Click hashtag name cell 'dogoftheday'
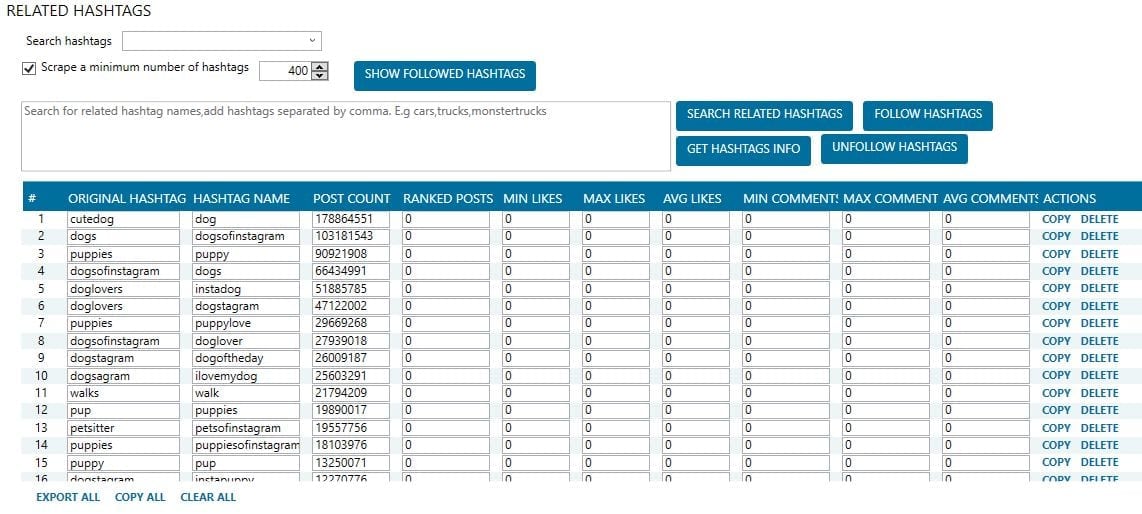1142x514 pixels. coord(246,358)
